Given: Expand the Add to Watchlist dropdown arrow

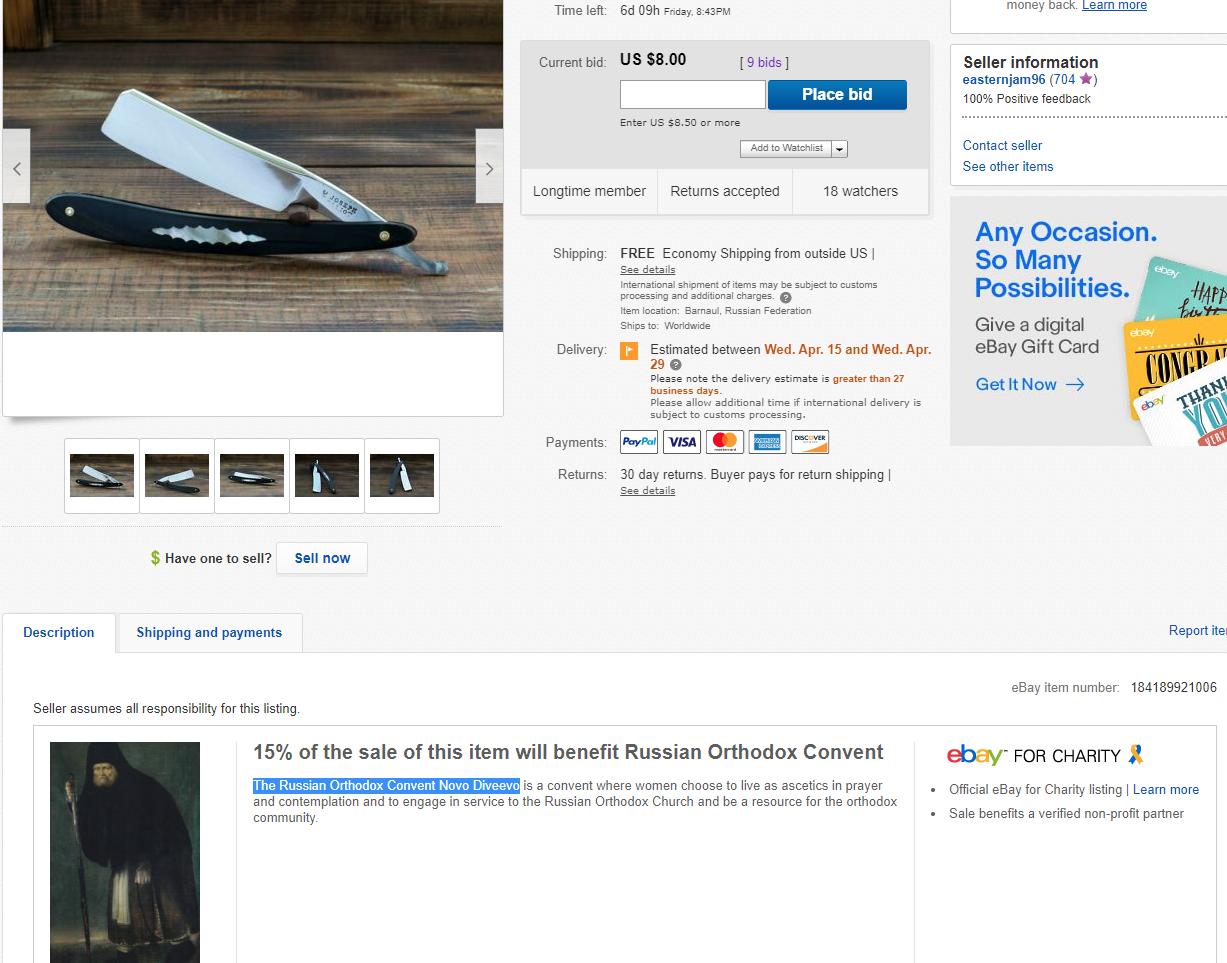Looking at the screenshot, I should 839,149.
